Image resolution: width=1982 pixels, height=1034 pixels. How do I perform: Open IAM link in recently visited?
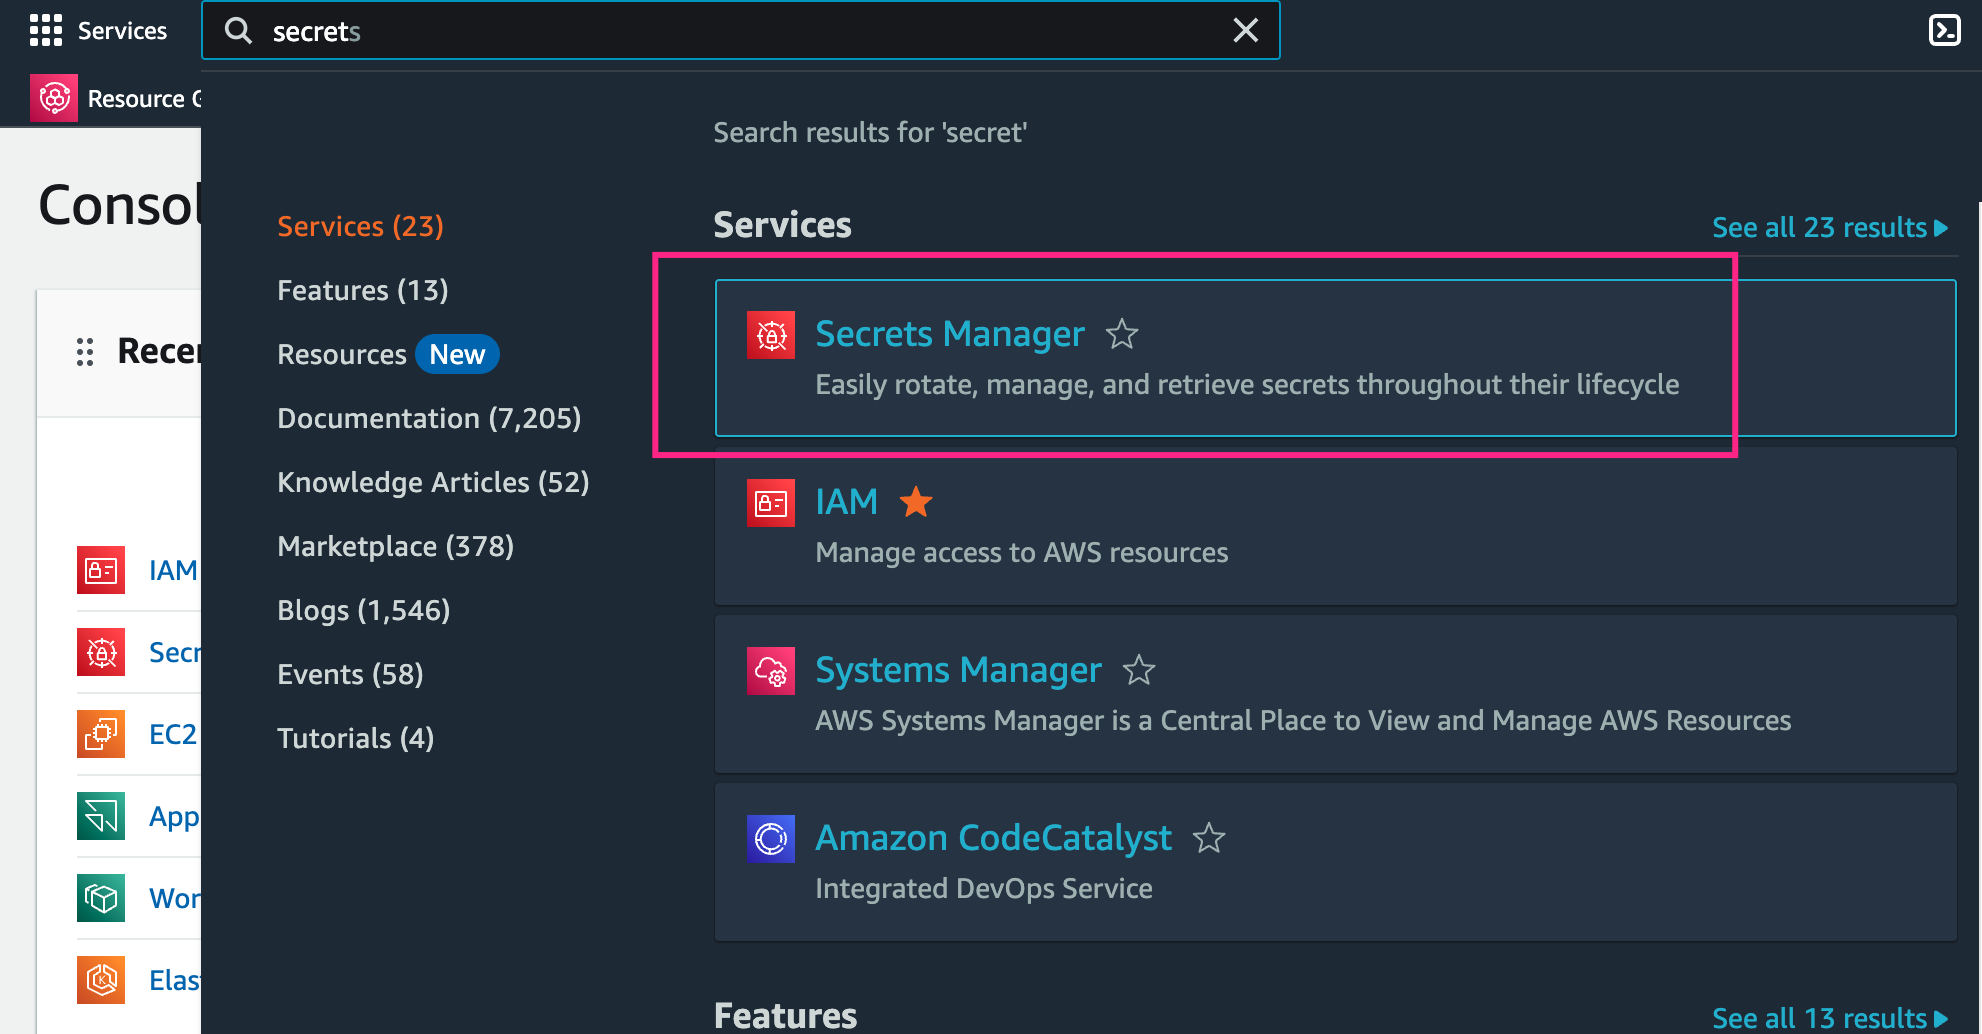[x=173, y=570]
